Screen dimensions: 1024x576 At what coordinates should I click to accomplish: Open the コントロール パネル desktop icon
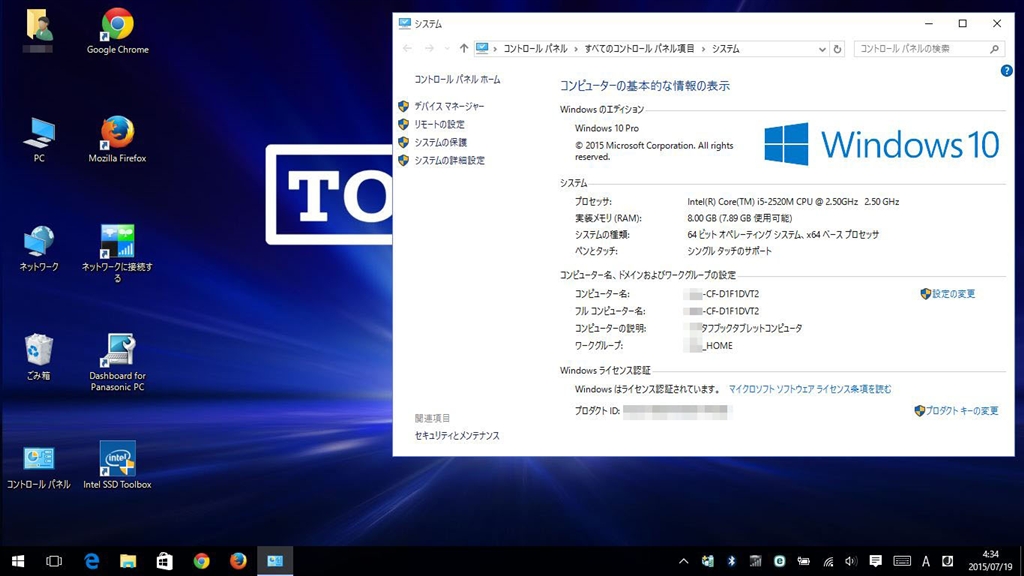coord(39,466)
